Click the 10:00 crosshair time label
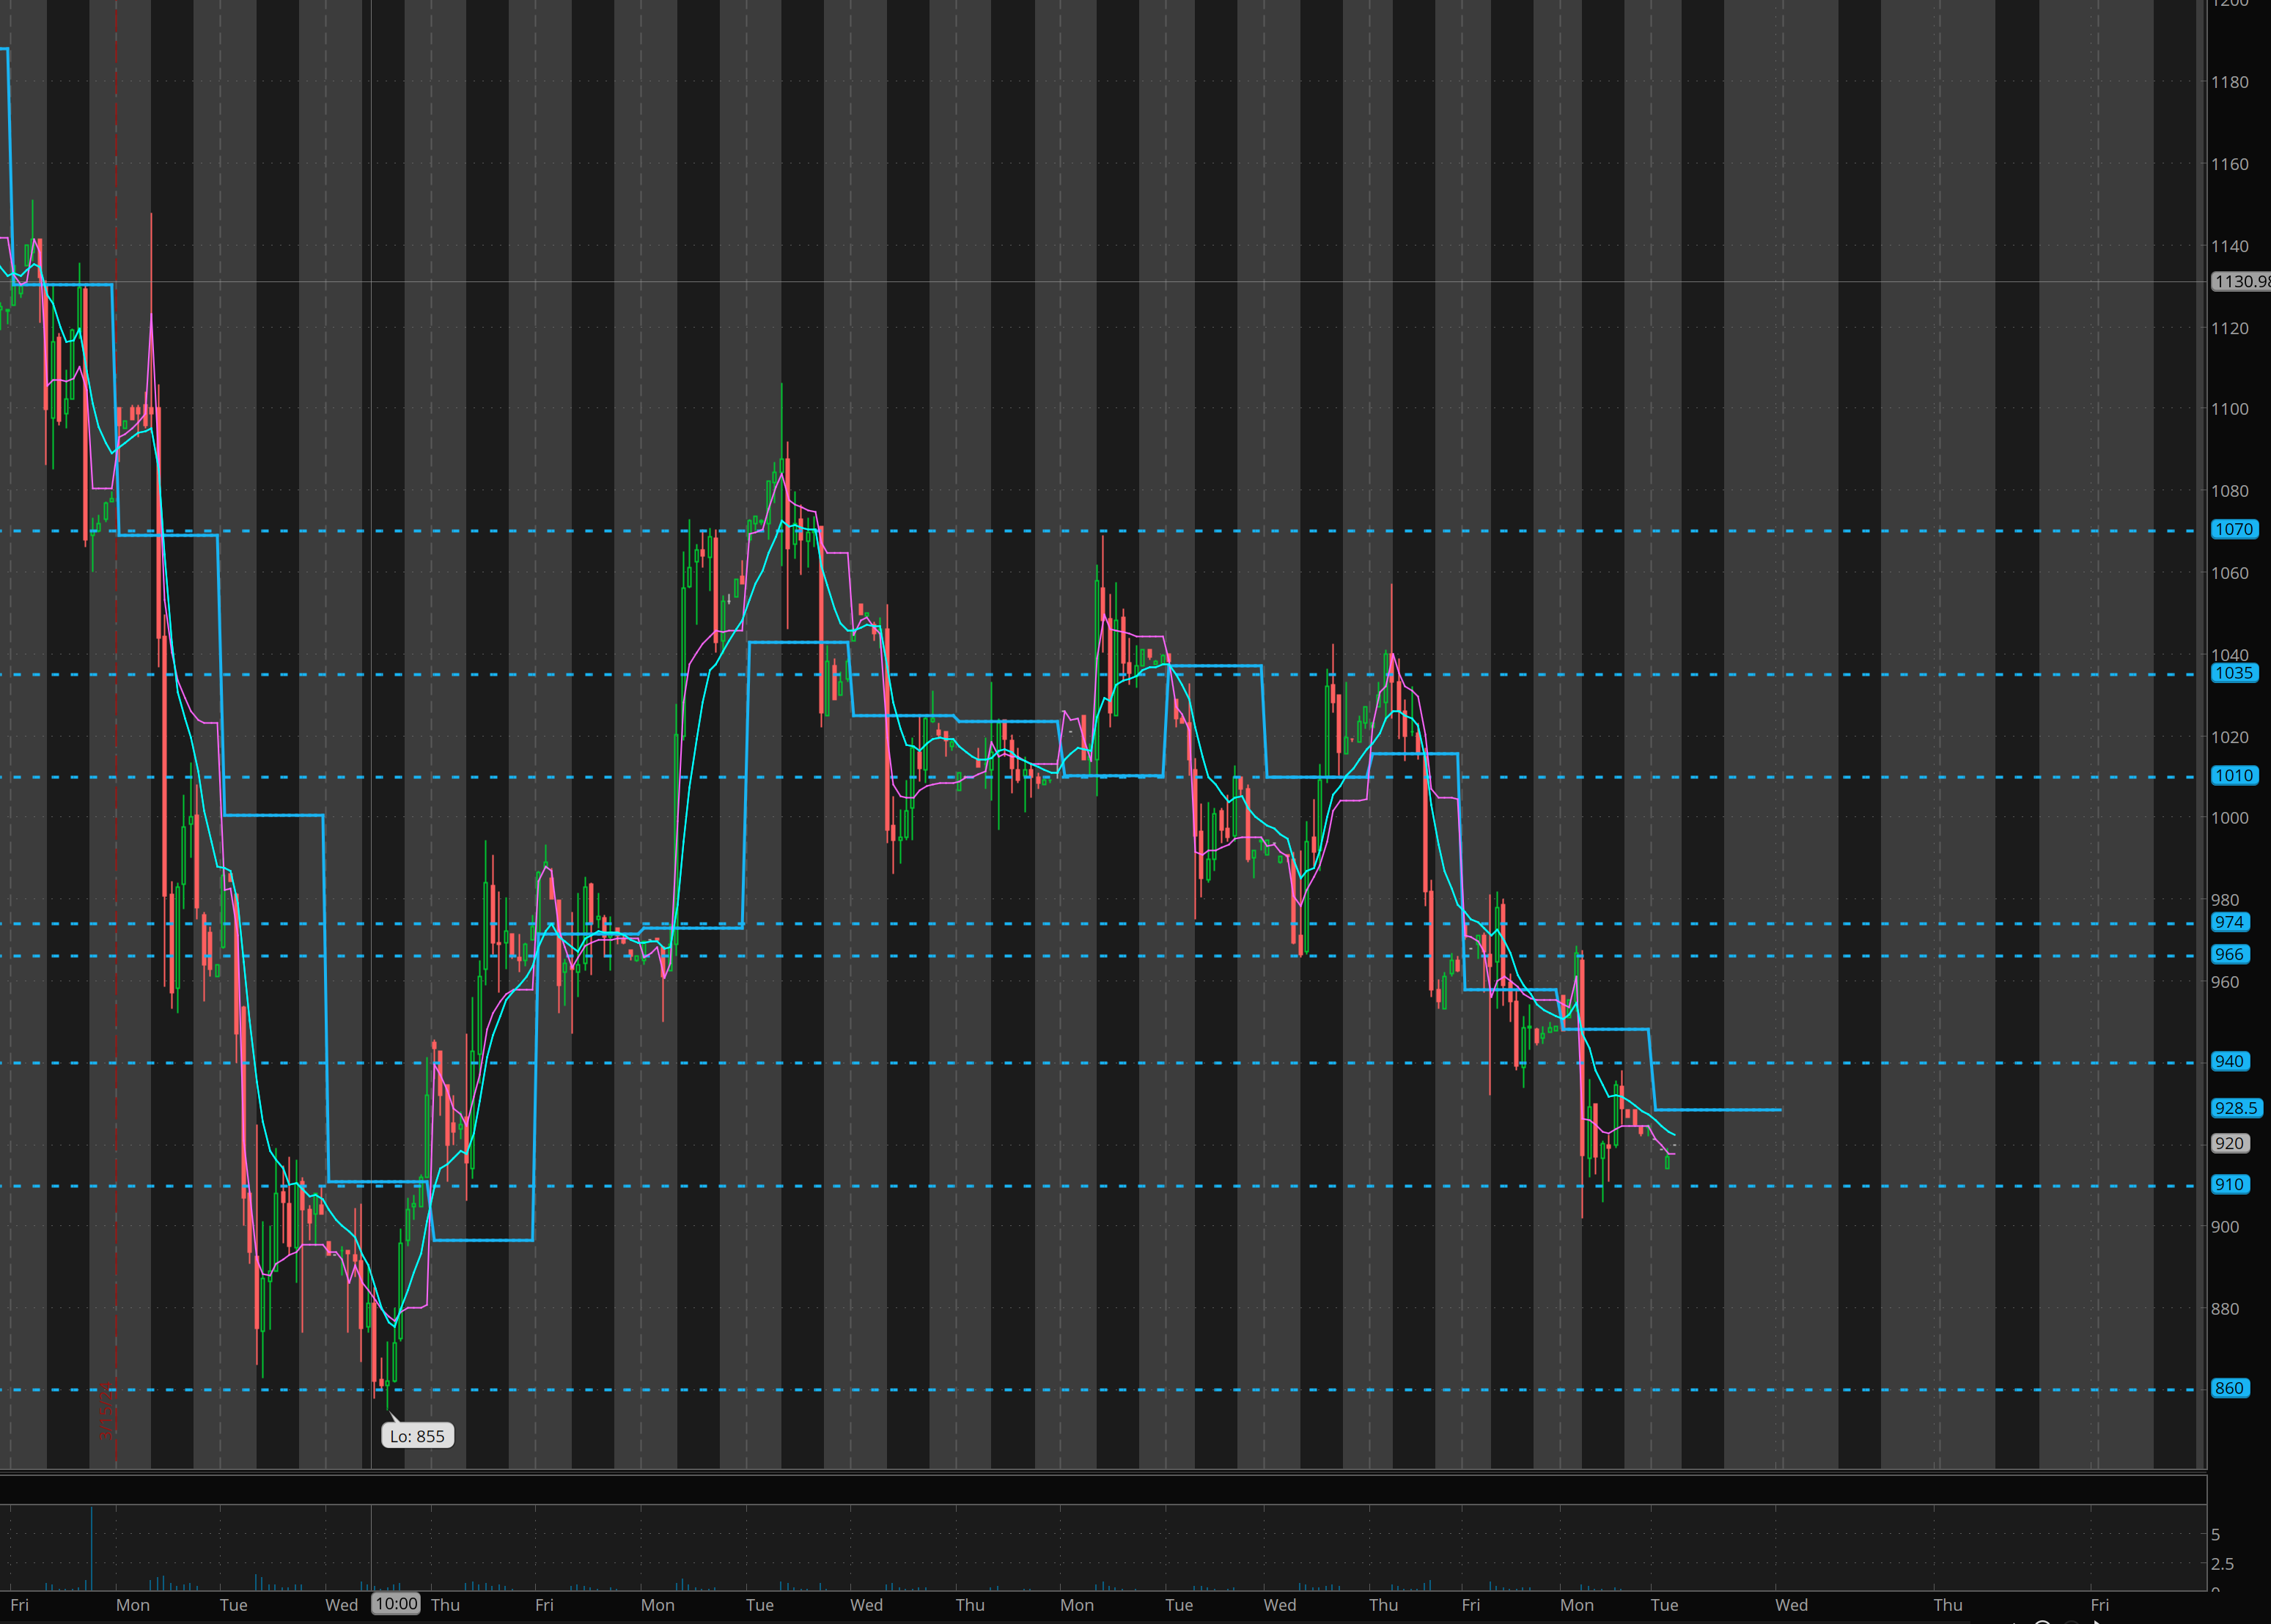This screenshot has width=2271, height=1624. pos(396,1604)
